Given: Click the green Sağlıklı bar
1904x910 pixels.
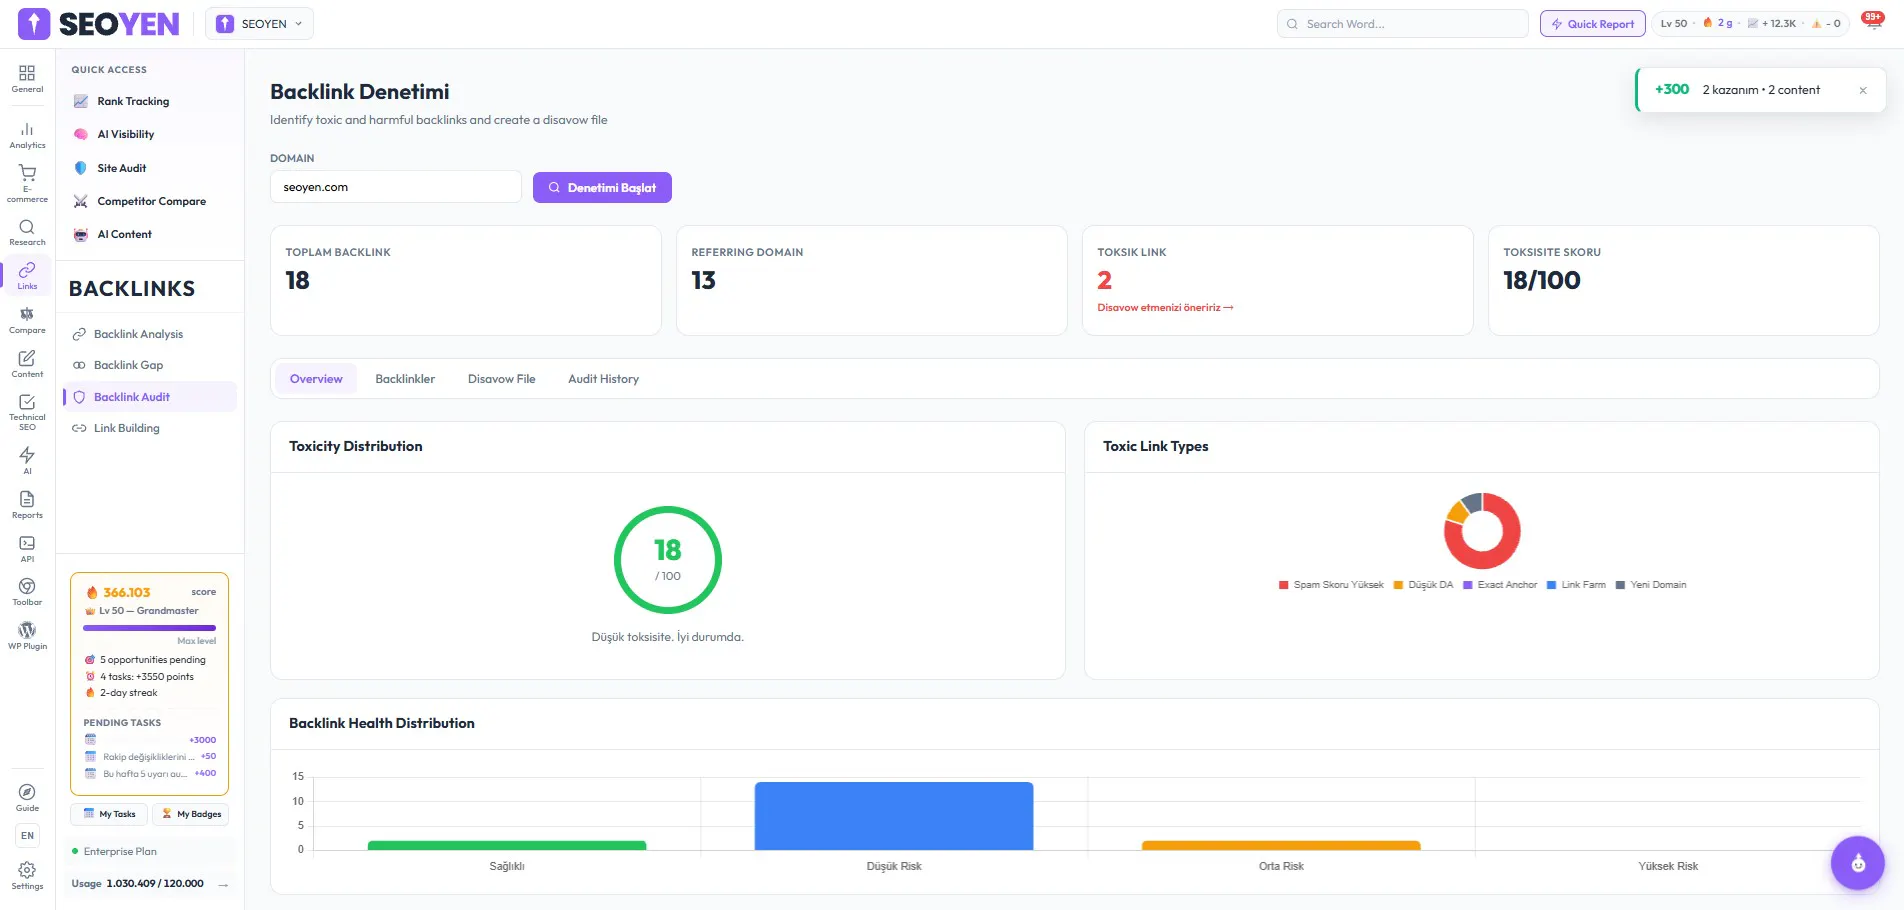Looking at the screenshot, I should [x=507, y=846].
